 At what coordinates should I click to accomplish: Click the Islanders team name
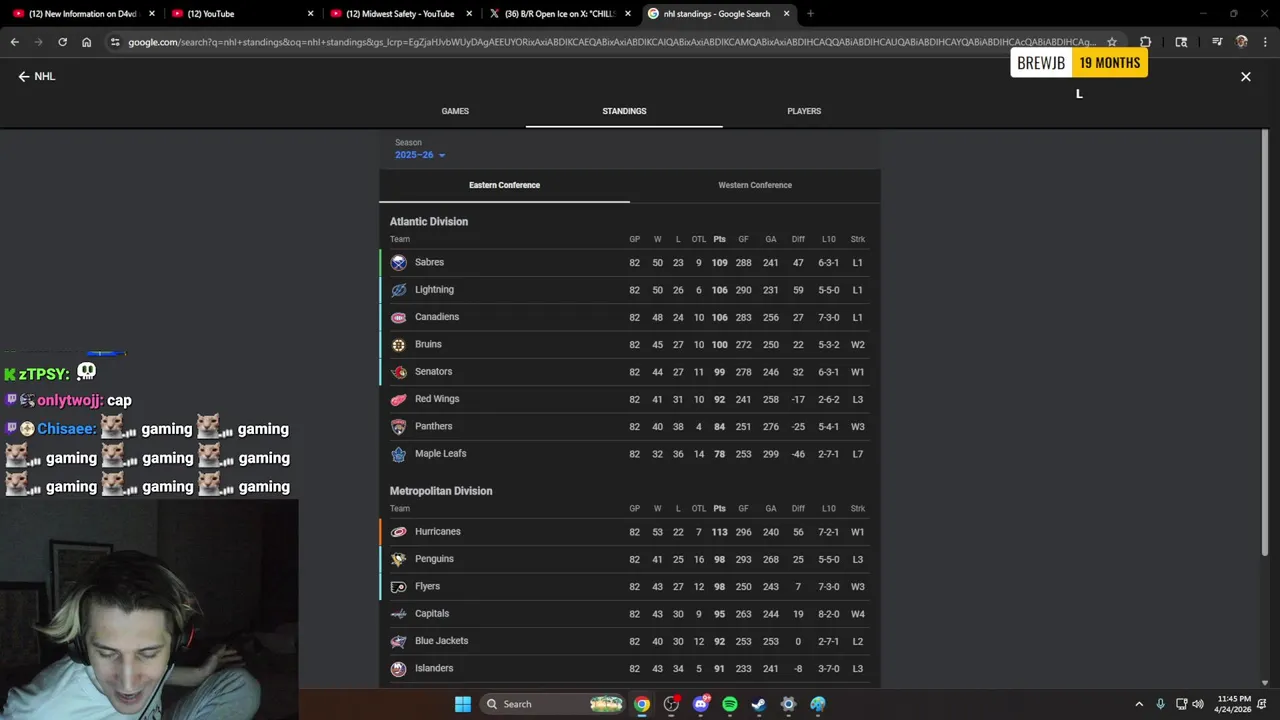434,668
